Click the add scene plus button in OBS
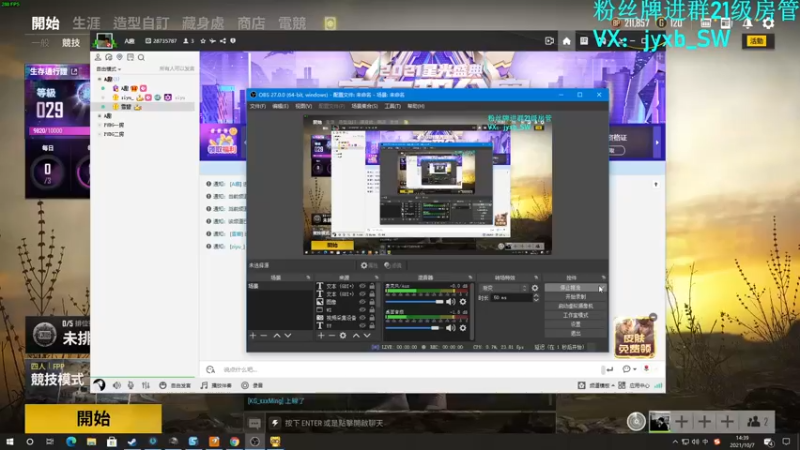Screen dimensions: 800x450 (x=253, y=336)
